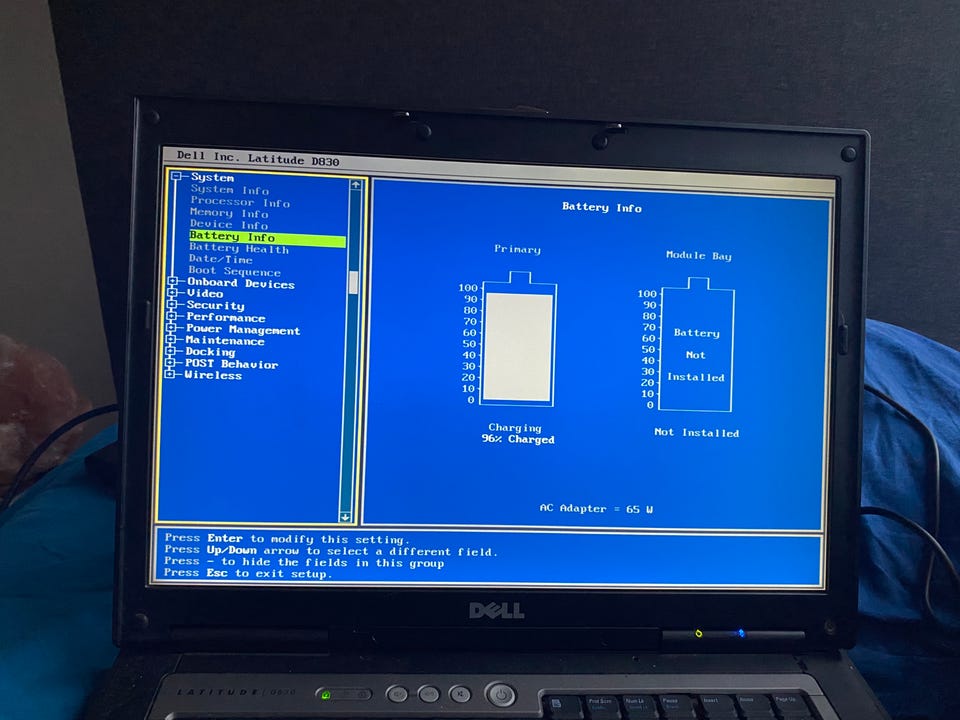Click Onboard Devices label
Image resolution: width=960 pixels, height=720 pixels.
tap(241, 283)
